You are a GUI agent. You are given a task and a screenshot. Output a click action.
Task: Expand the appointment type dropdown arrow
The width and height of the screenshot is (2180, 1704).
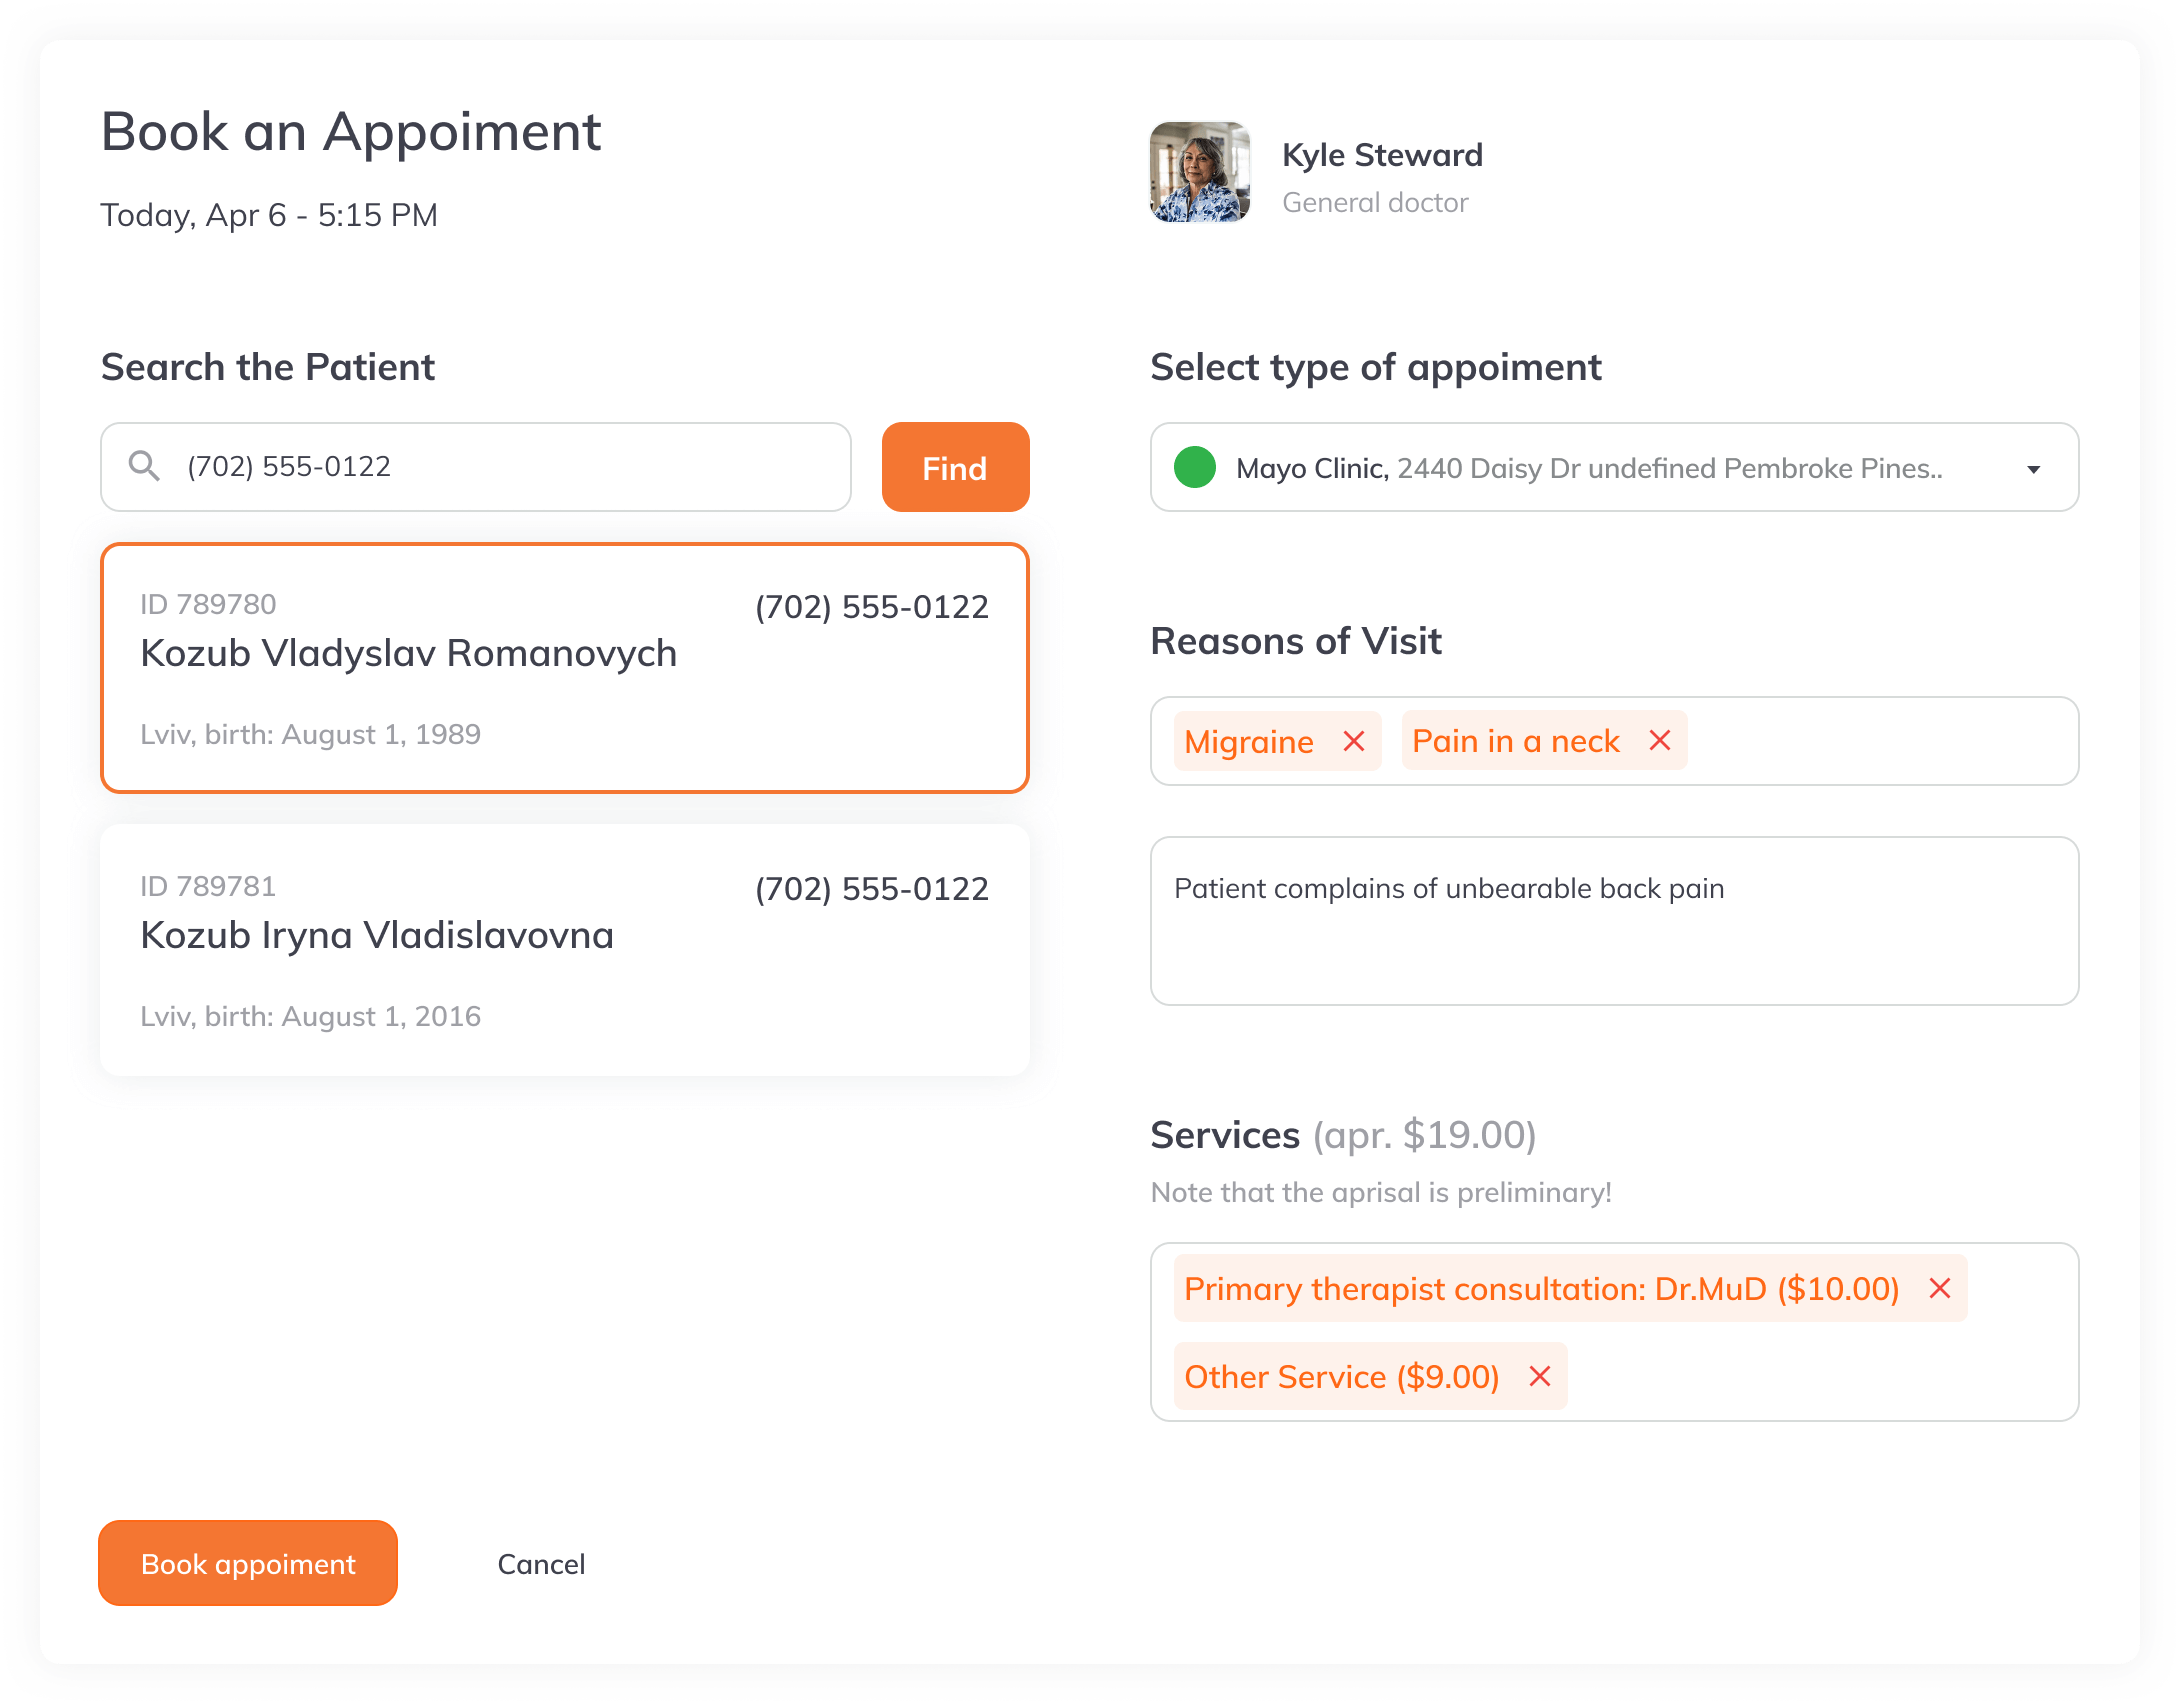point(2033,469)
